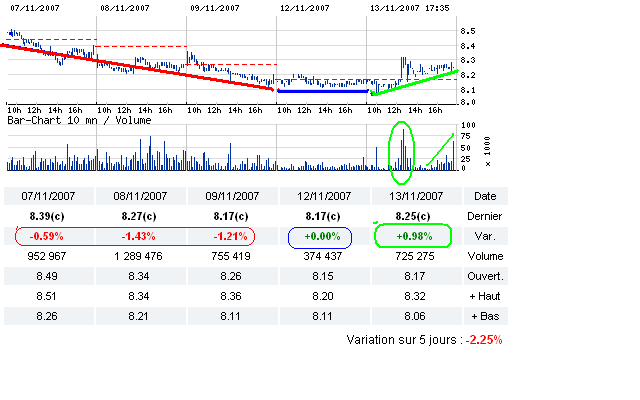Select the 07/11/2007 date cell in the table

(x=48, y=196)
